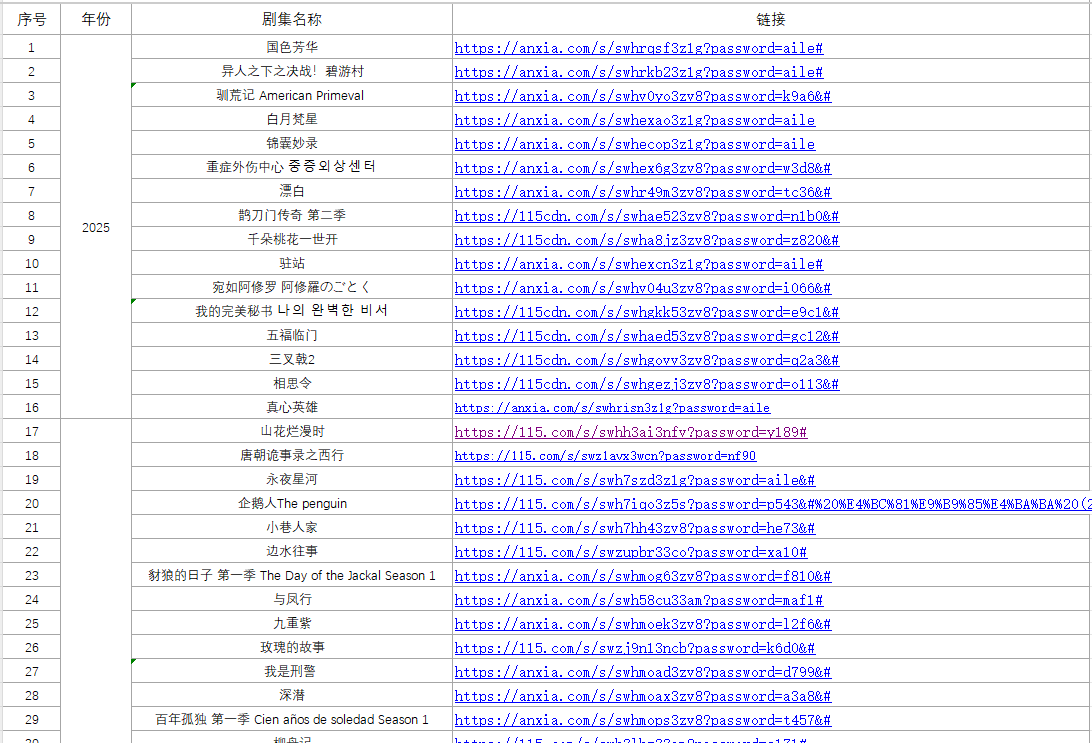This screenshot has width=1092, height=743.
Task: Open the Day of the Jackal link
Action: click(x=643, y=577)
